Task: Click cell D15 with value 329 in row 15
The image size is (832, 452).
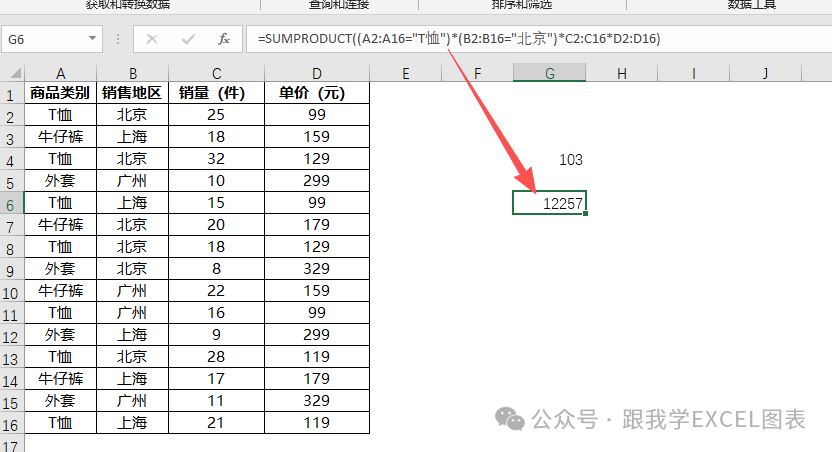Action: point(317,401)
